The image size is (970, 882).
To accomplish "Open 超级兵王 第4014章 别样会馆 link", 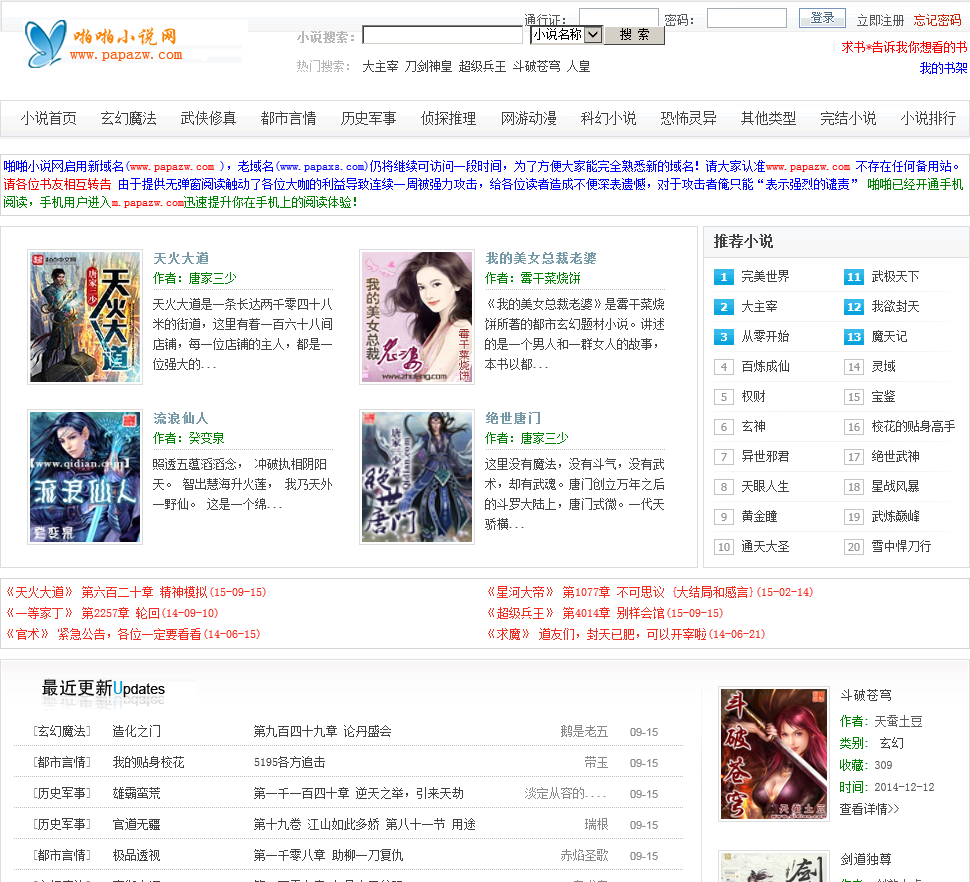I will pos(604,614).
